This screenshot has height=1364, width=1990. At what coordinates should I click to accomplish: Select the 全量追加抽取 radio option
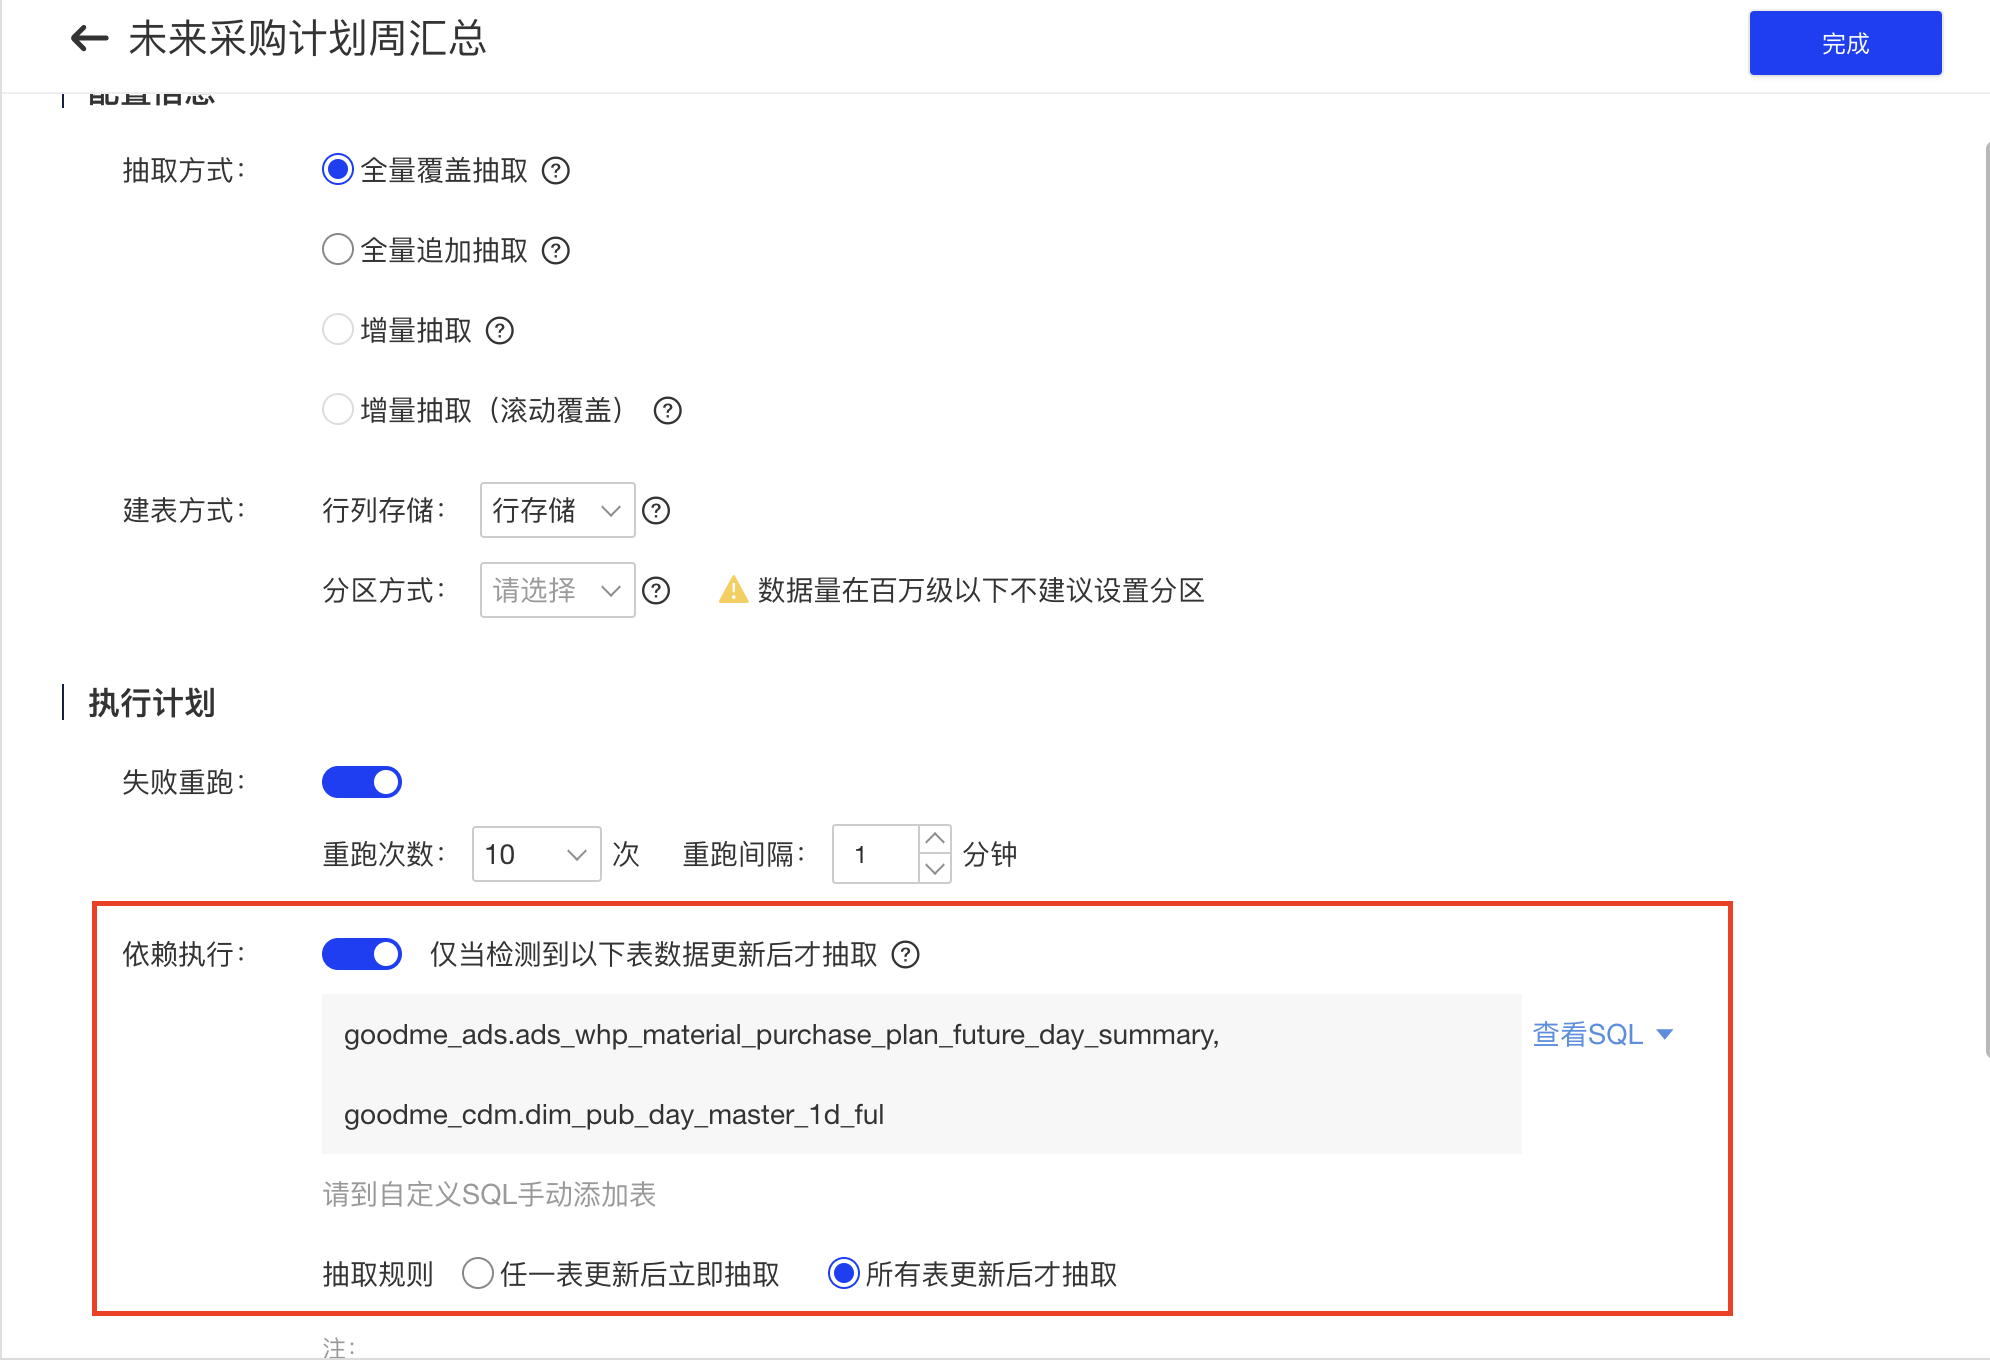click(x=337, y=250)
